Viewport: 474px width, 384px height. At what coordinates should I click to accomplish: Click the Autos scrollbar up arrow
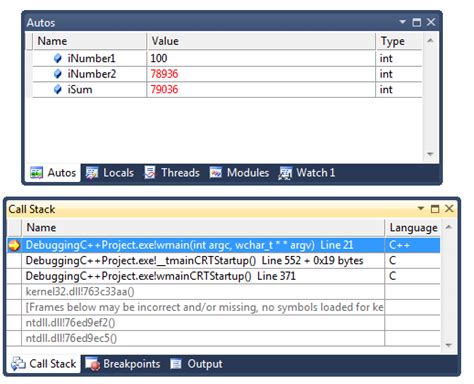pos(430,41)
